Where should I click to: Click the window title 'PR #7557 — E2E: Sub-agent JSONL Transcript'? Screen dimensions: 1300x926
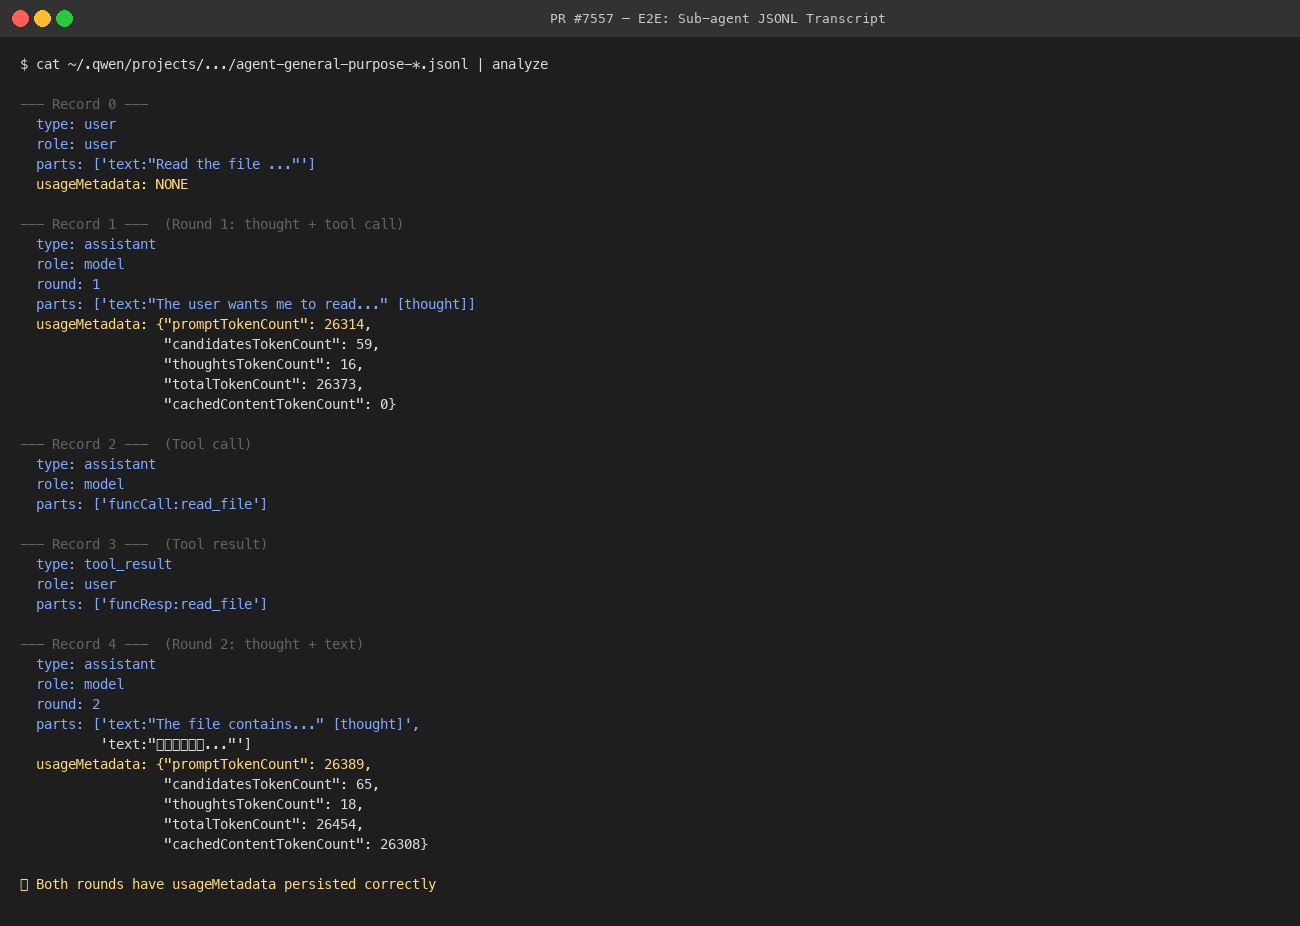[x=717, y=18]
